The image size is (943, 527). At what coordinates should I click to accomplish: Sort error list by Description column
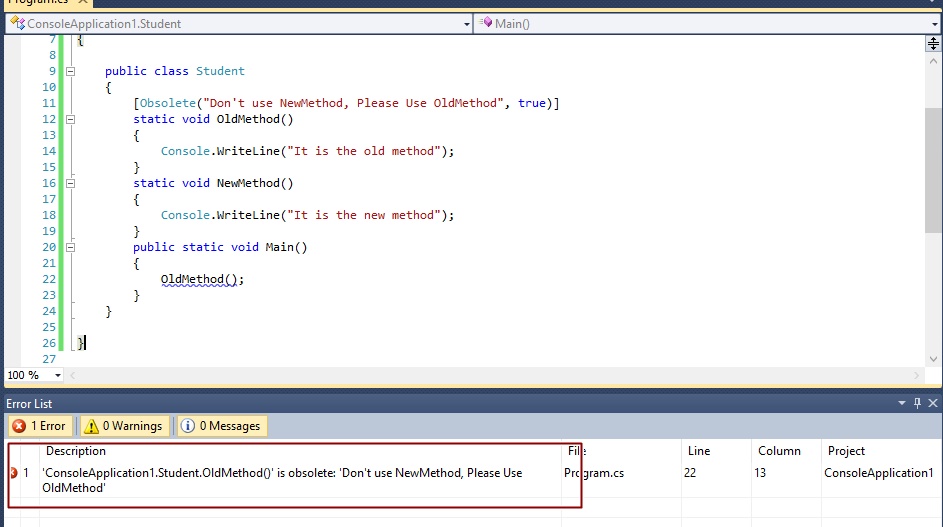[75, 451]
